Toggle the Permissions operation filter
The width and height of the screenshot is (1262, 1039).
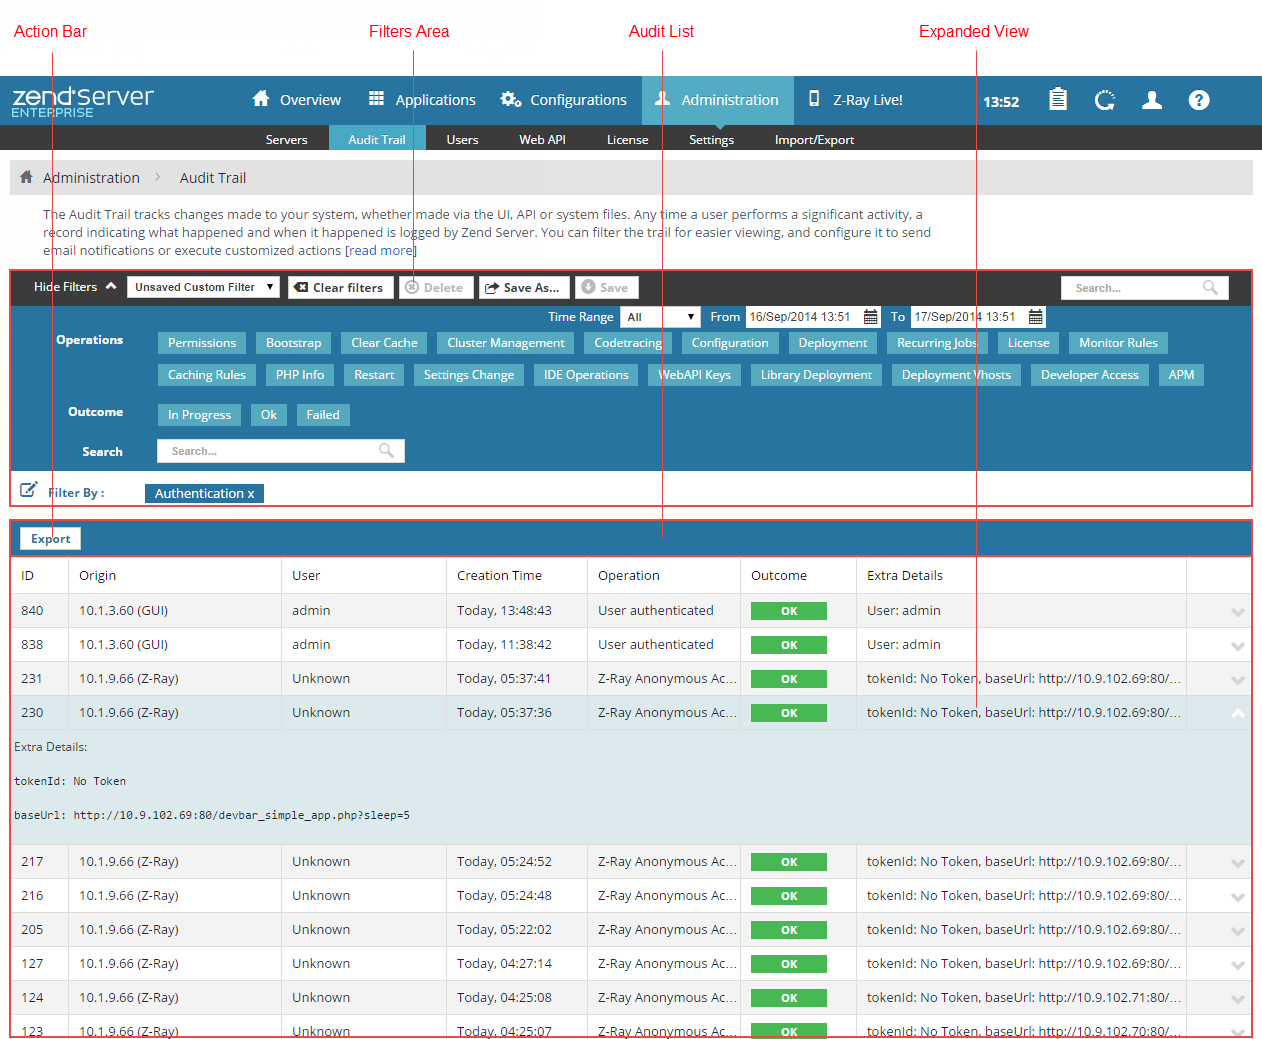click(202, 343)
